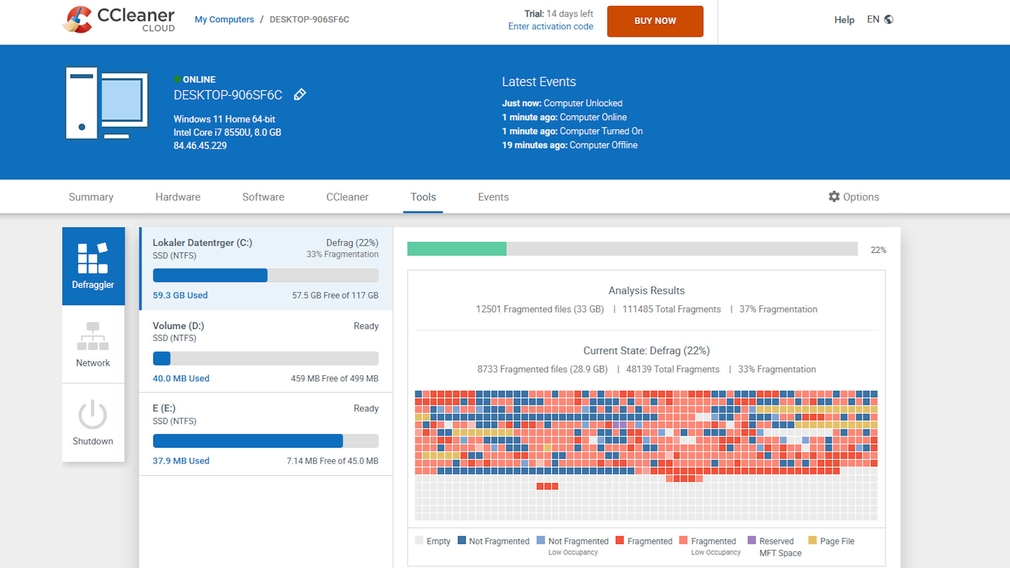The height and width of the screenshot is (568, 1010).
Task: Click the Page File legend color swatch
Action: tap(812, 540)
